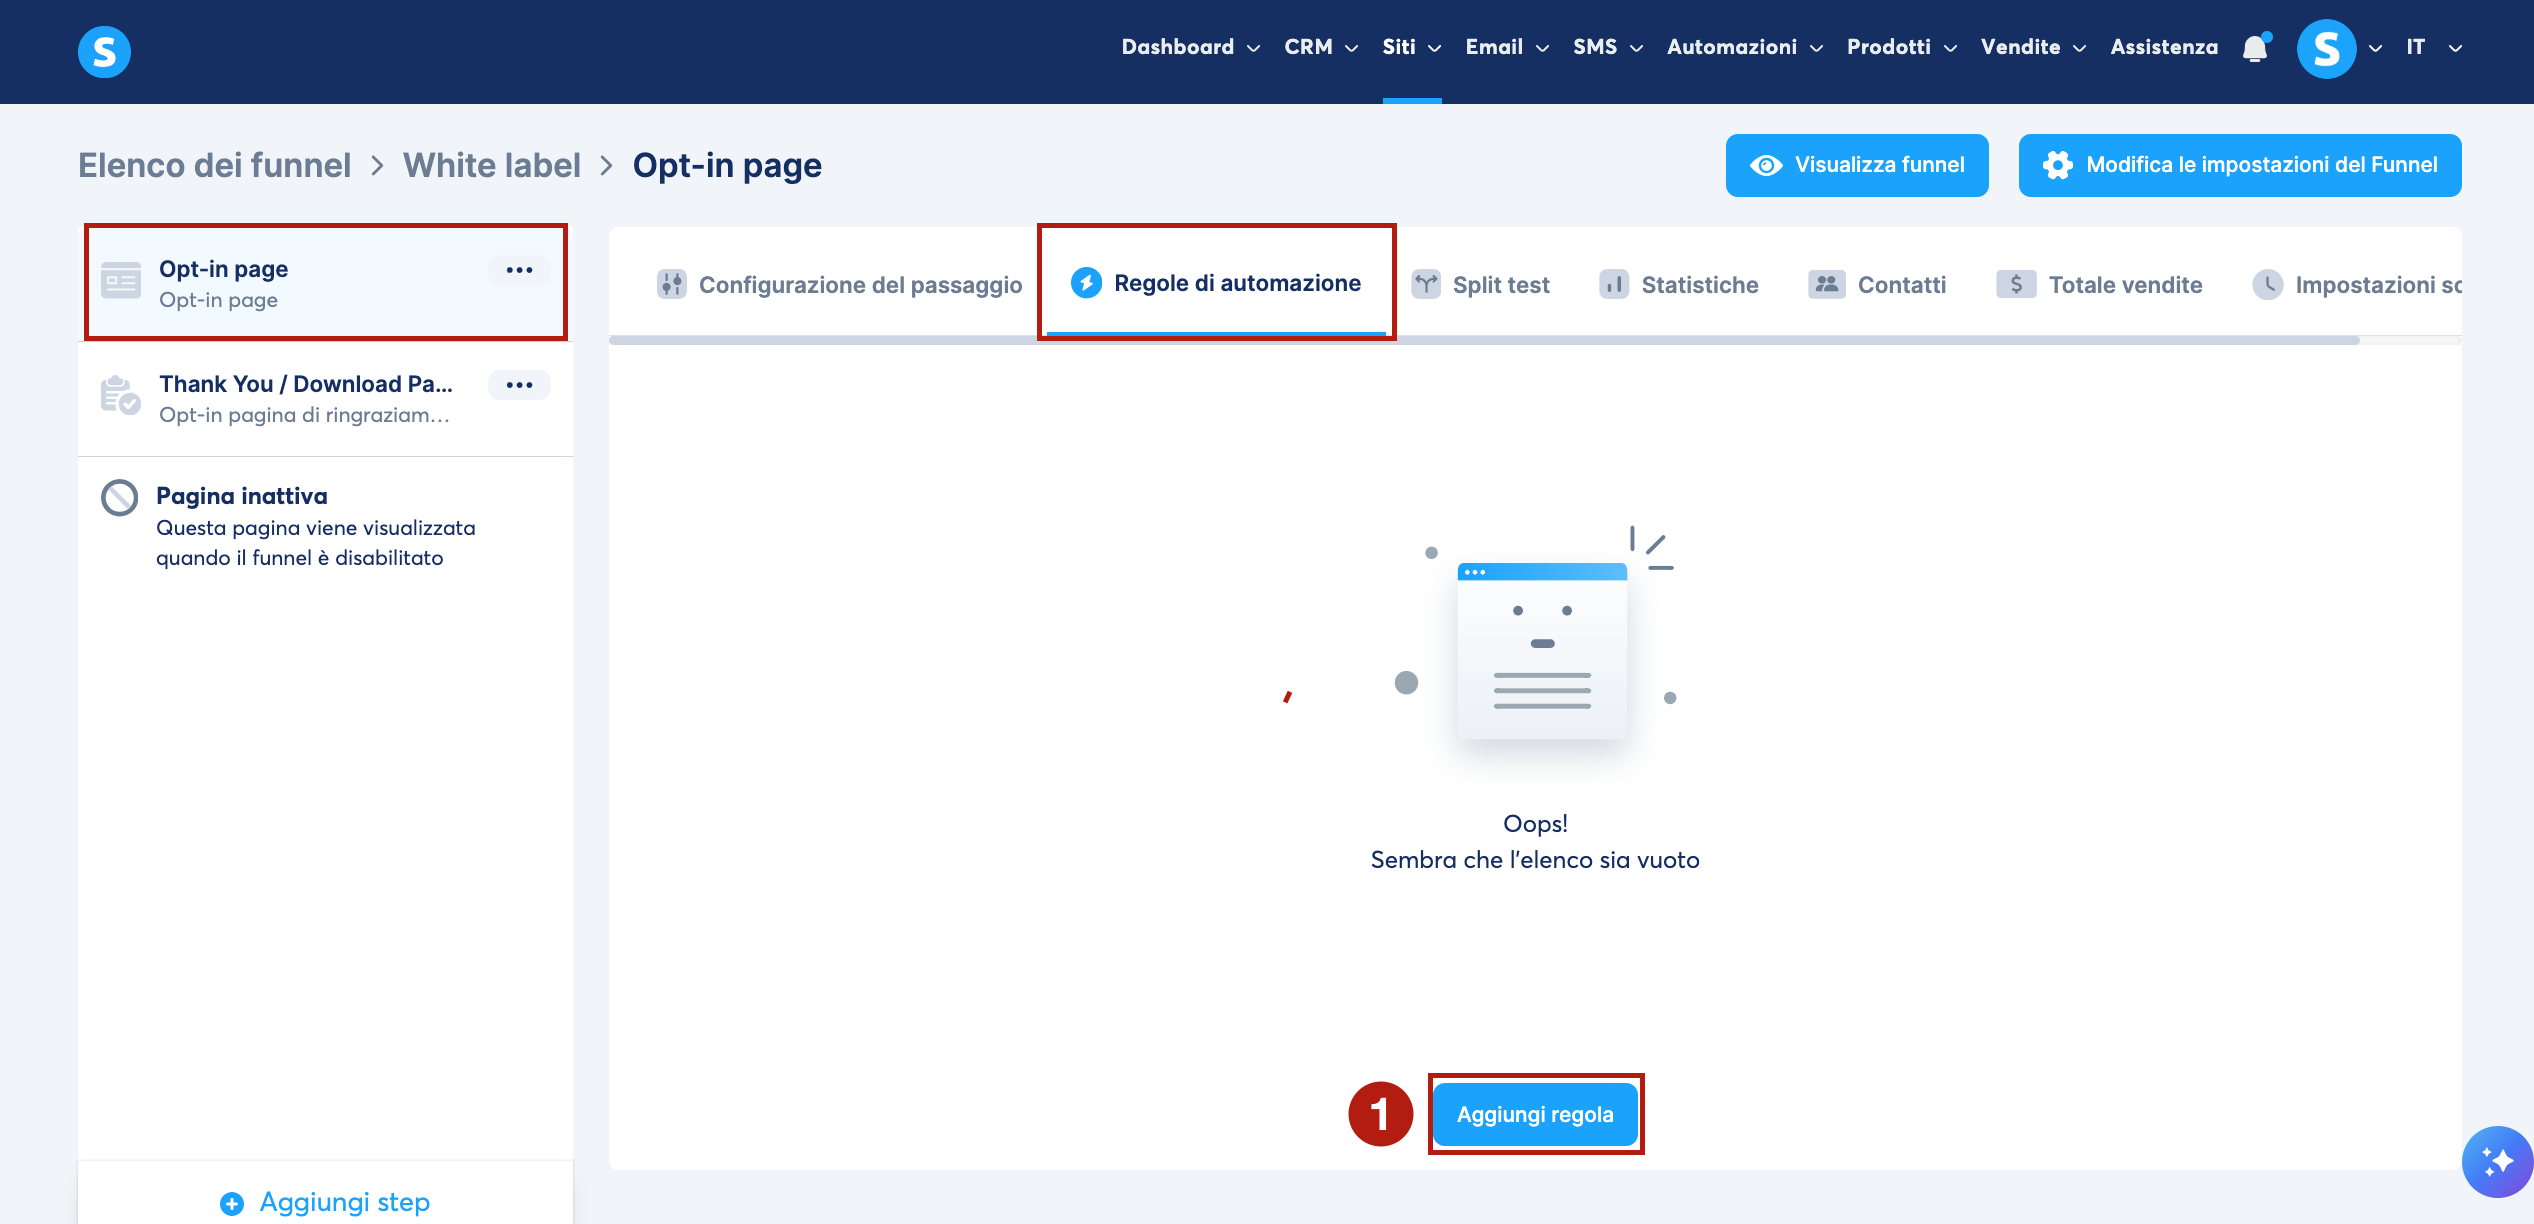
Task: Click the user profile avatar
Action: pos(2326,48)
